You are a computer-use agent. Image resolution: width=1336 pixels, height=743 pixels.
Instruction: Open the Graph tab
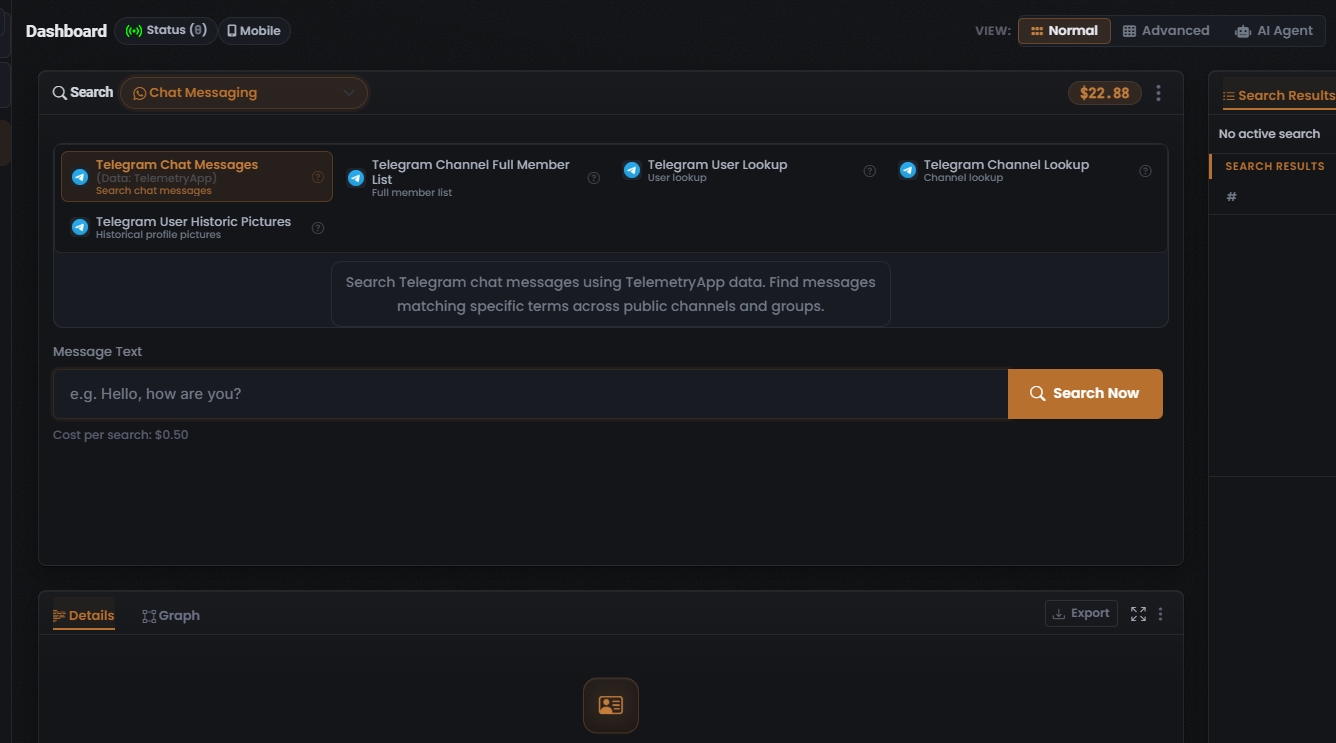(x=171, y=616)
